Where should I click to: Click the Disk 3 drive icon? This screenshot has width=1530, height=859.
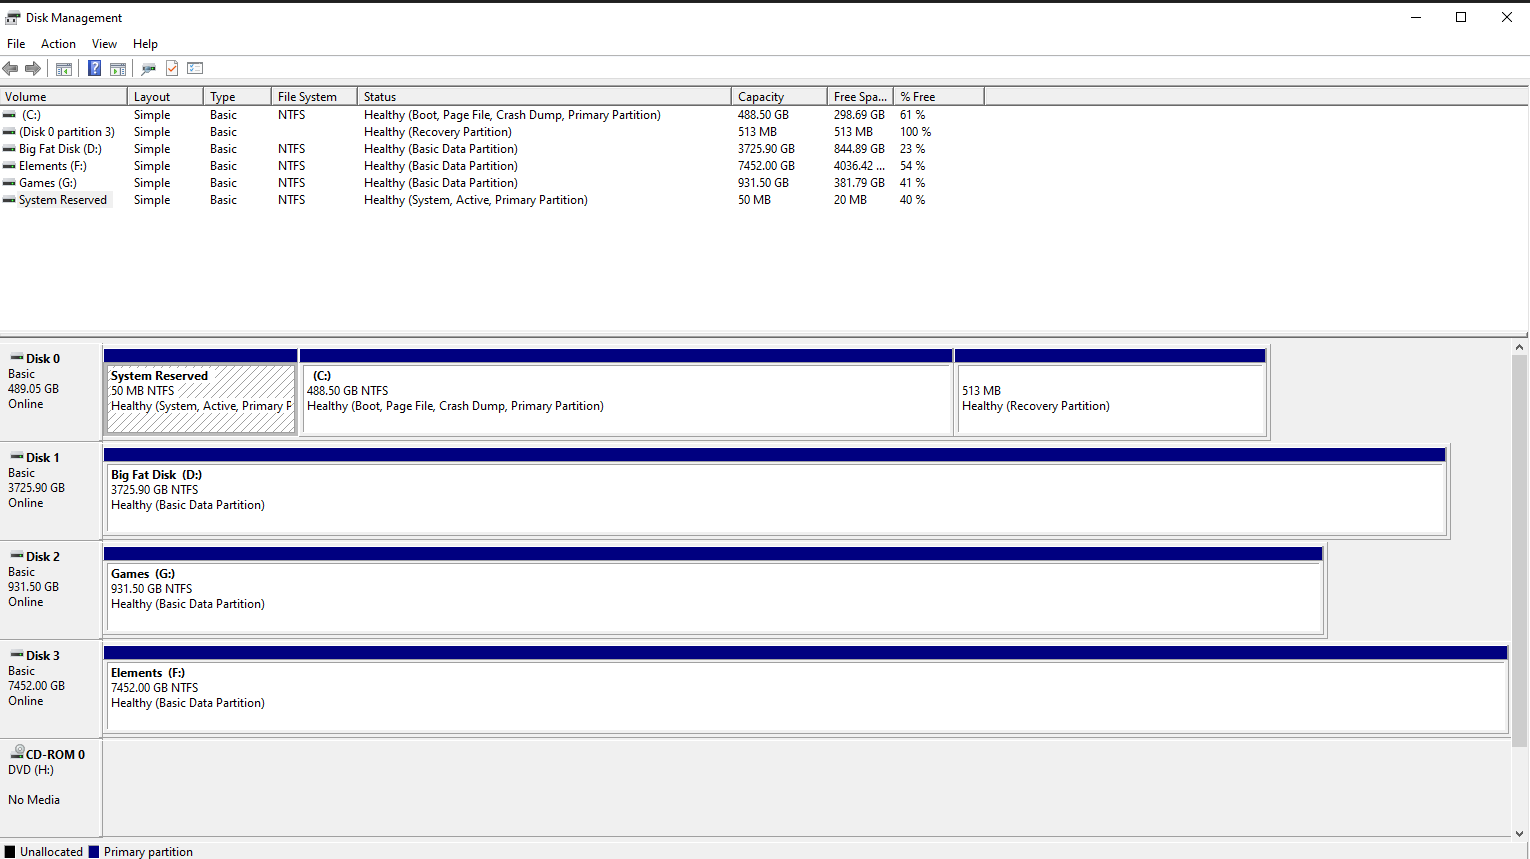pyautogui.click(x=17, y=654)
